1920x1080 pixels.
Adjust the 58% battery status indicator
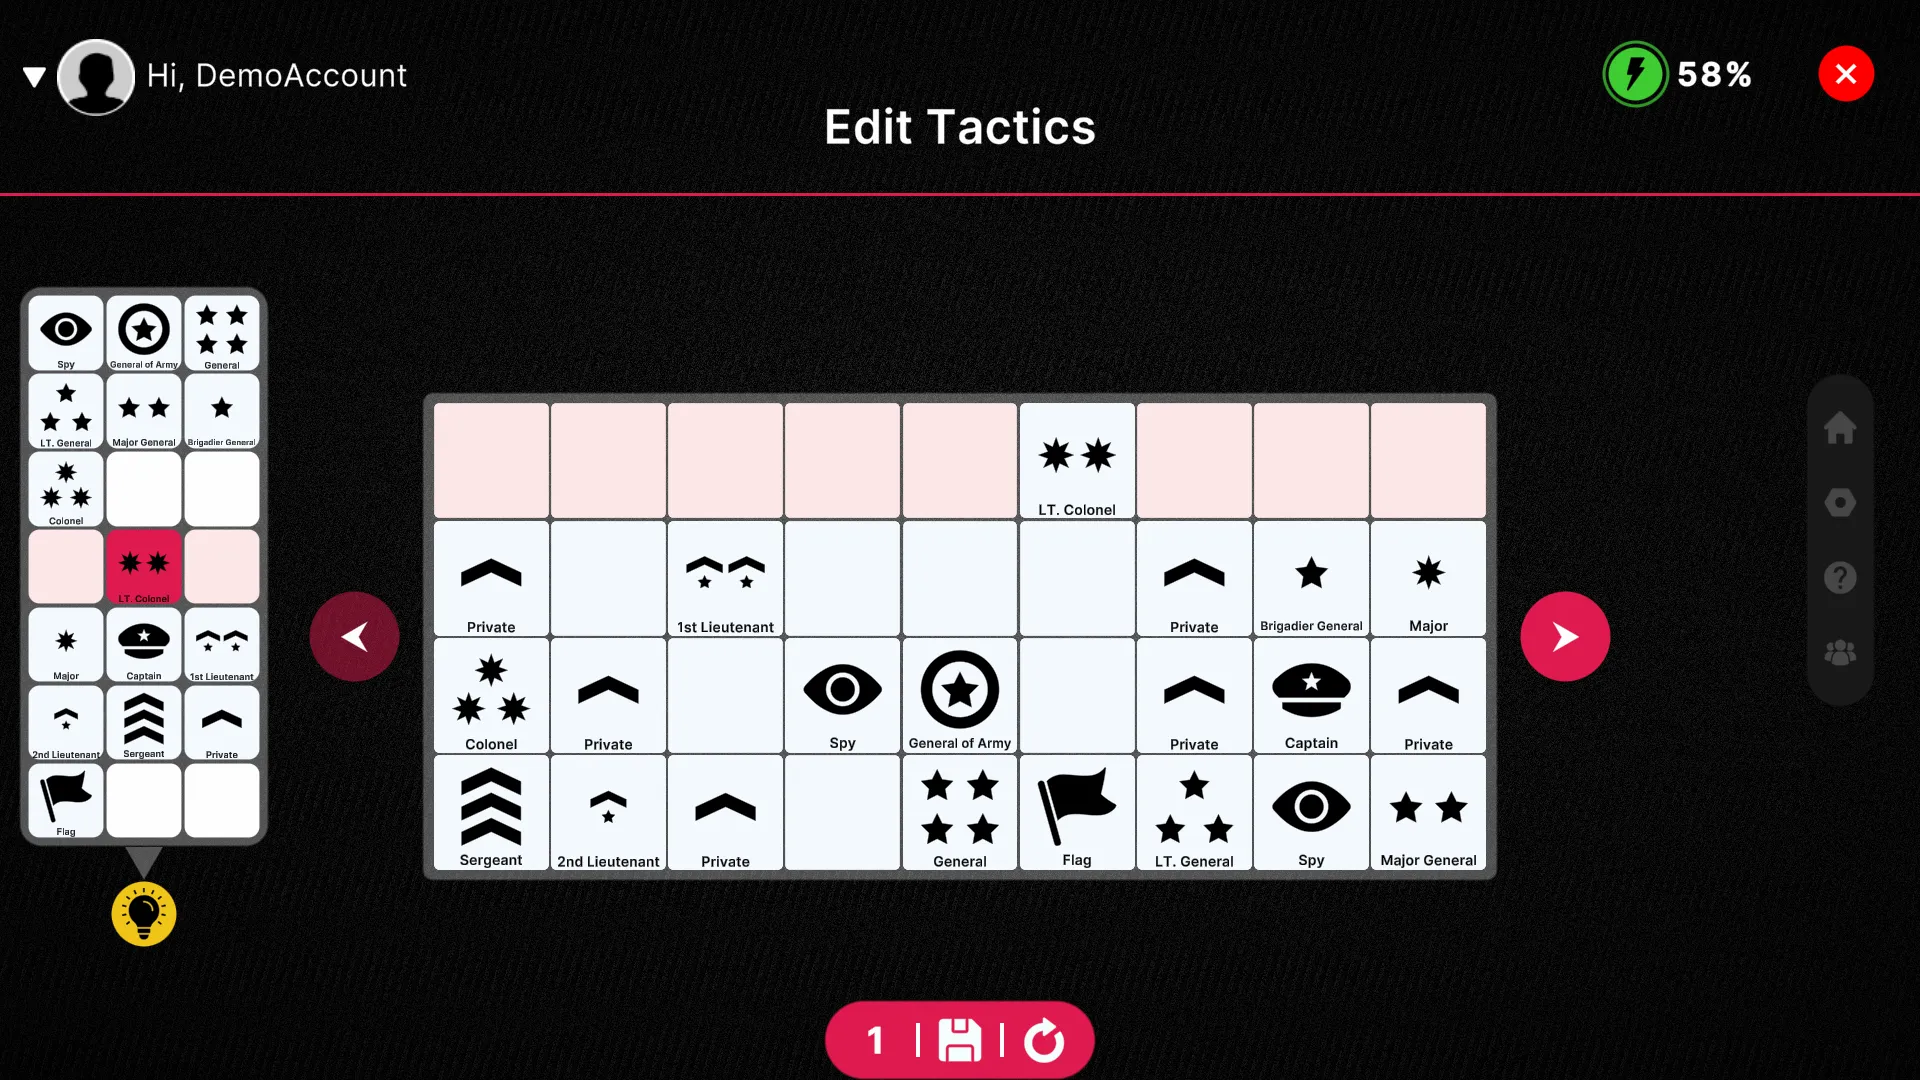[1677, 74]
